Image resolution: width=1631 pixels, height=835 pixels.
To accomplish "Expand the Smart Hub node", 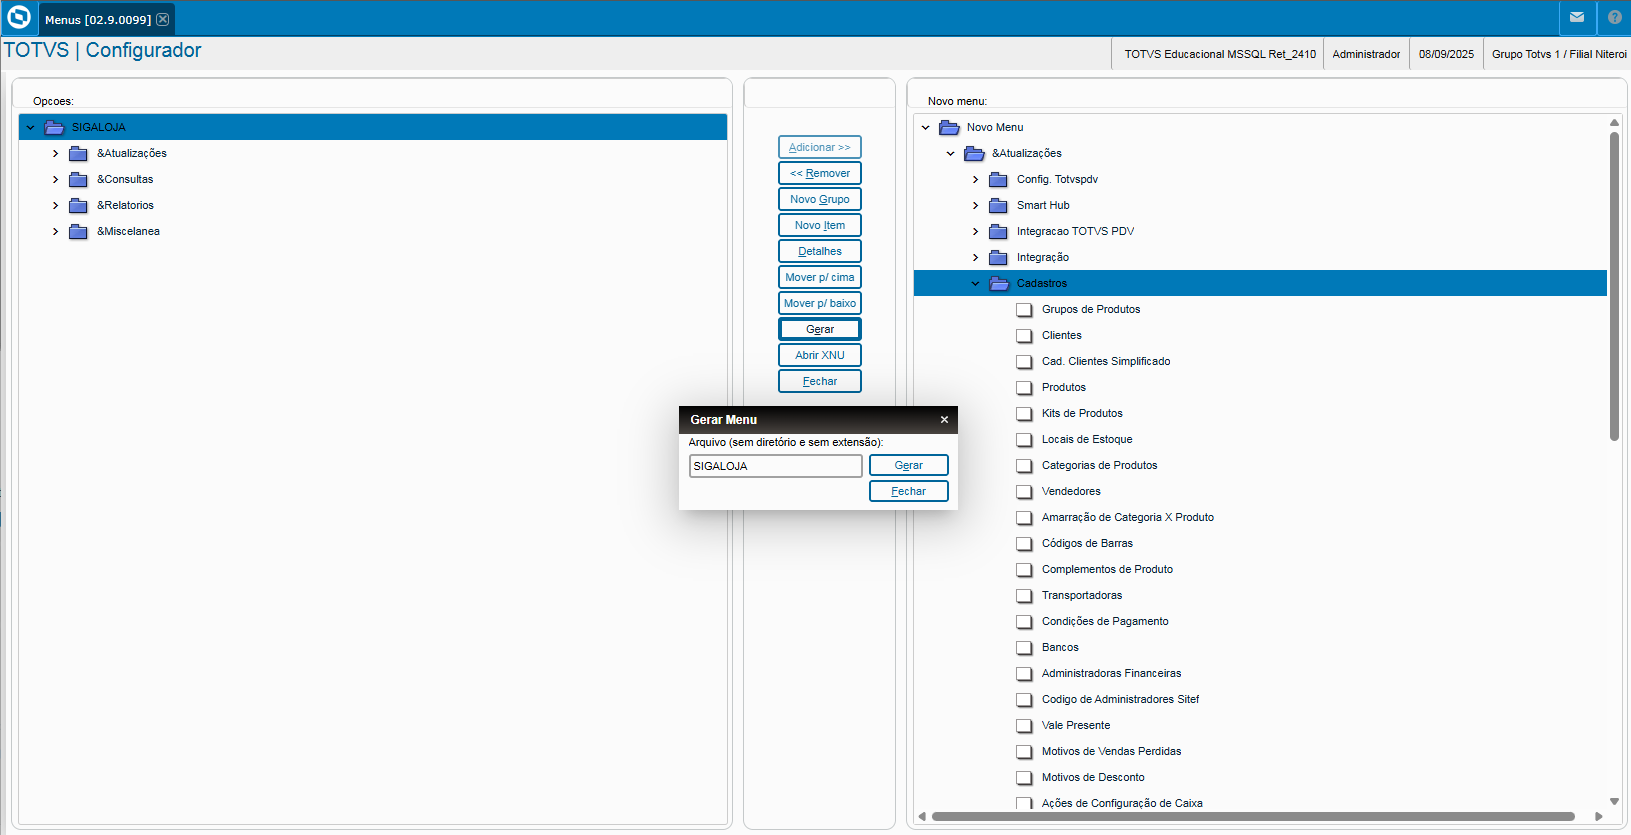I will (975, 205).
